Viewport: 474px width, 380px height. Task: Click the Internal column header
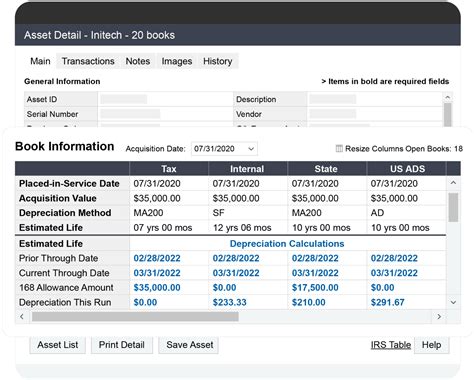247,169
